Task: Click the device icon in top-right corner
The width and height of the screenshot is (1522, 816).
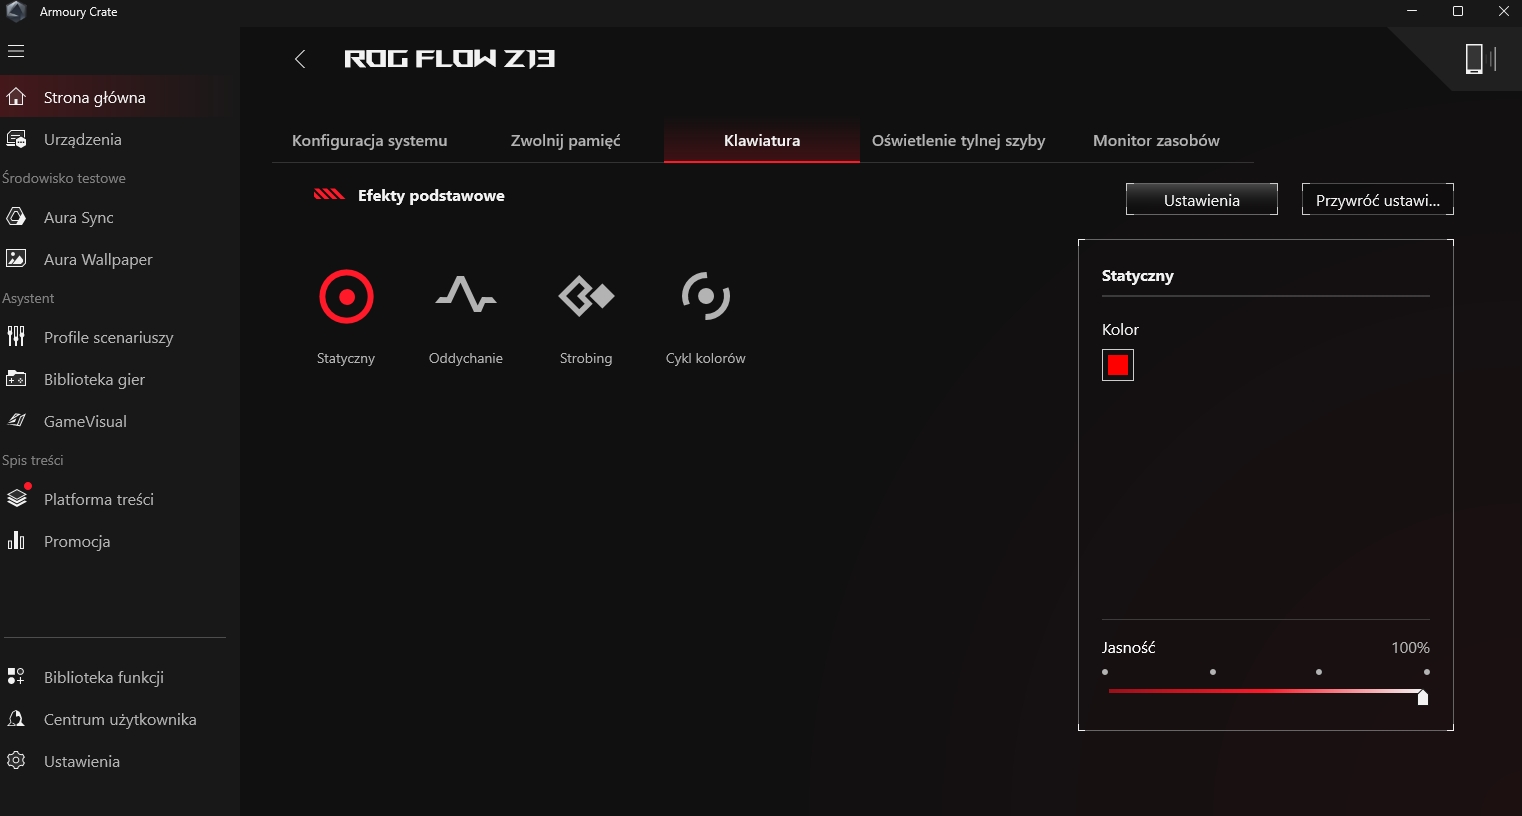Action: tap(1474, 59)
